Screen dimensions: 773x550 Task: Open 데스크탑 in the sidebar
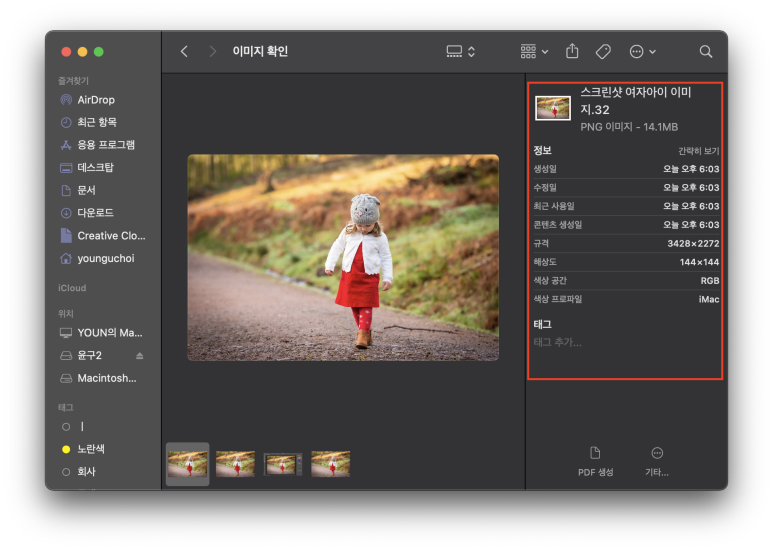coord(87,168)
